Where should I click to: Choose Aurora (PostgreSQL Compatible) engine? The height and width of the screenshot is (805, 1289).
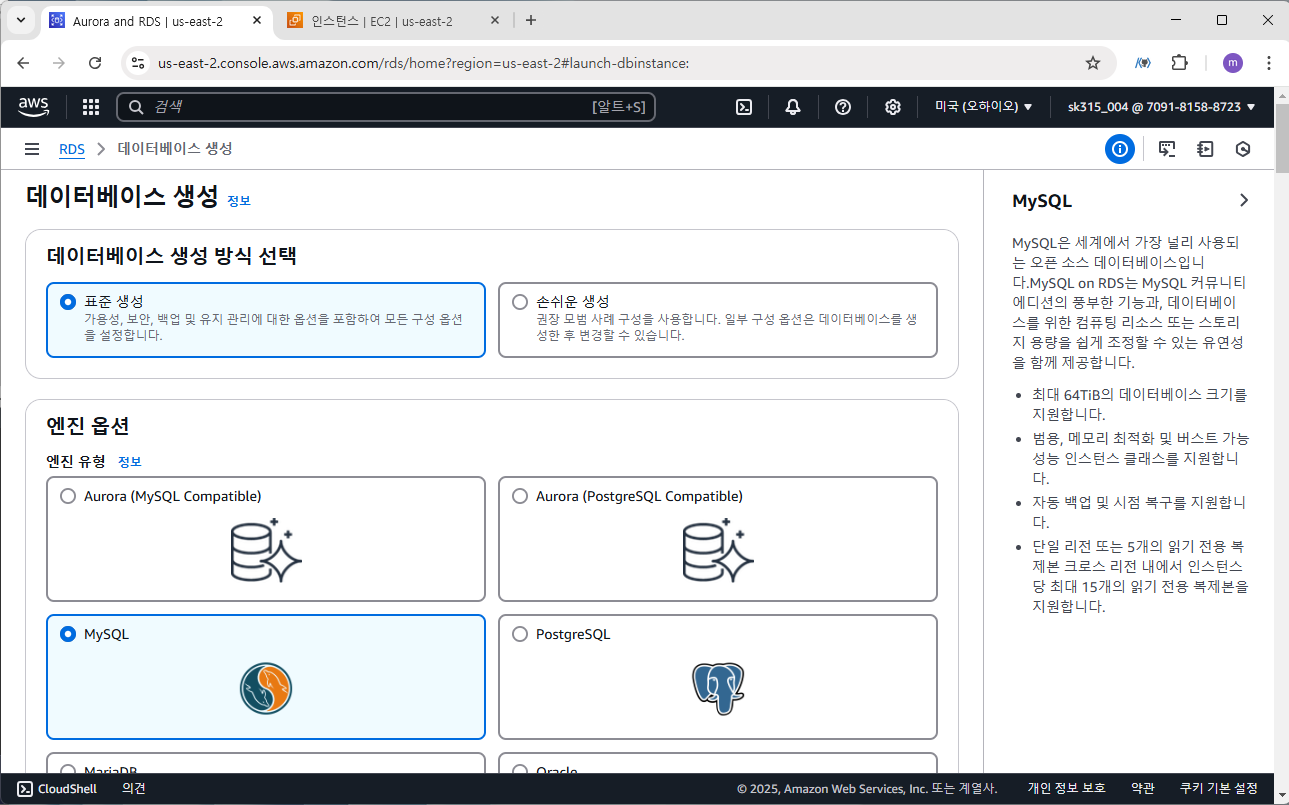pyautogui.click(x=520, y=496)
